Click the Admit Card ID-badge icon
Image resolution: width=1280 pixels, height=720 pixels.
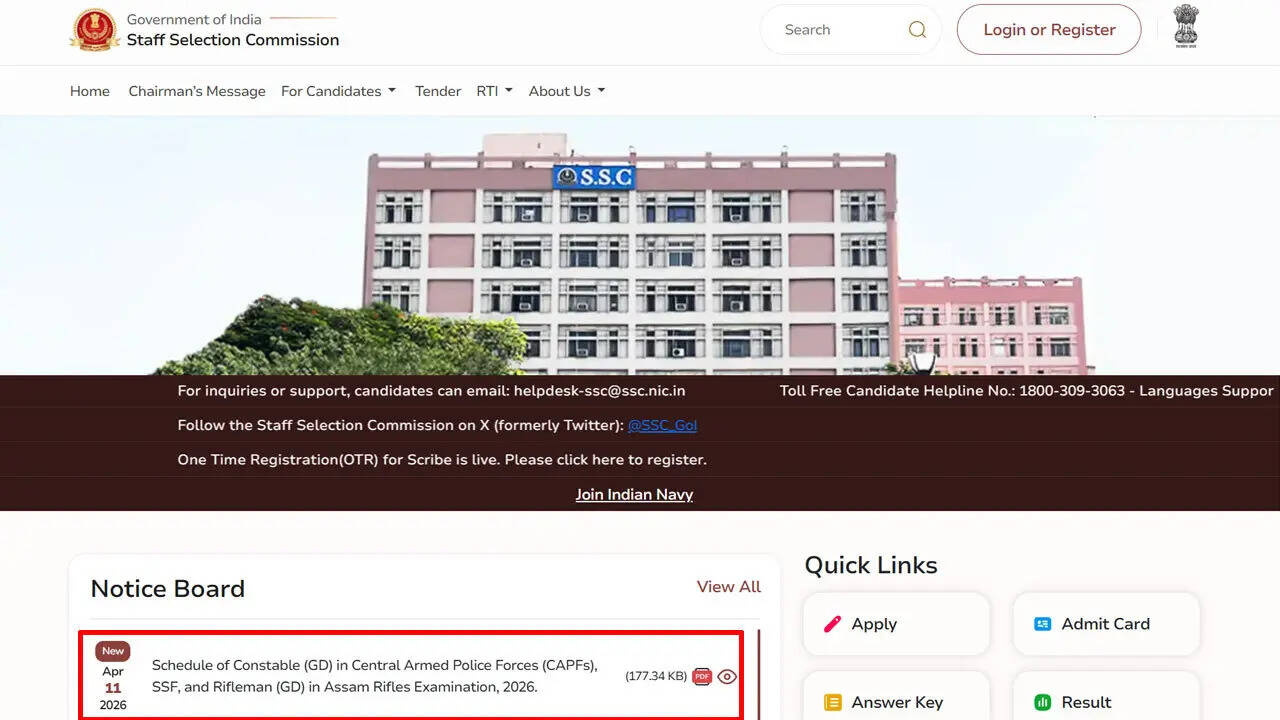(1042, 623)
